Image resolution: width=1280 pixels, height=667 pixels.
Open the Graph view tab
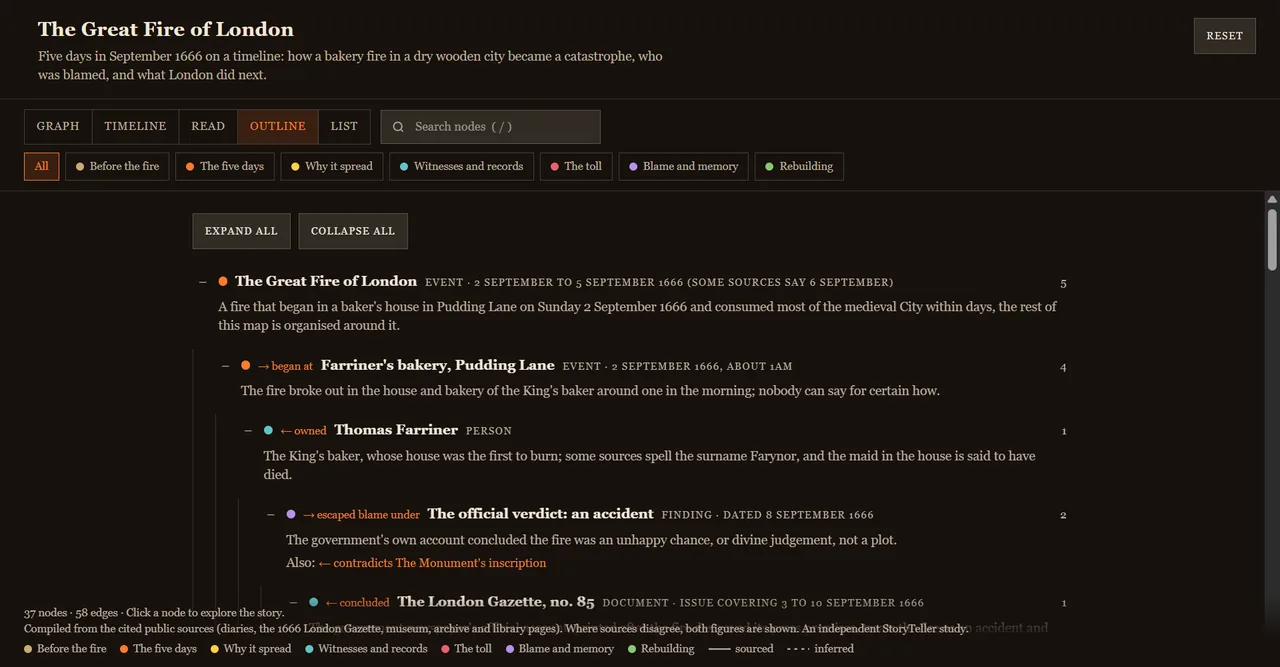click(58, 127)
